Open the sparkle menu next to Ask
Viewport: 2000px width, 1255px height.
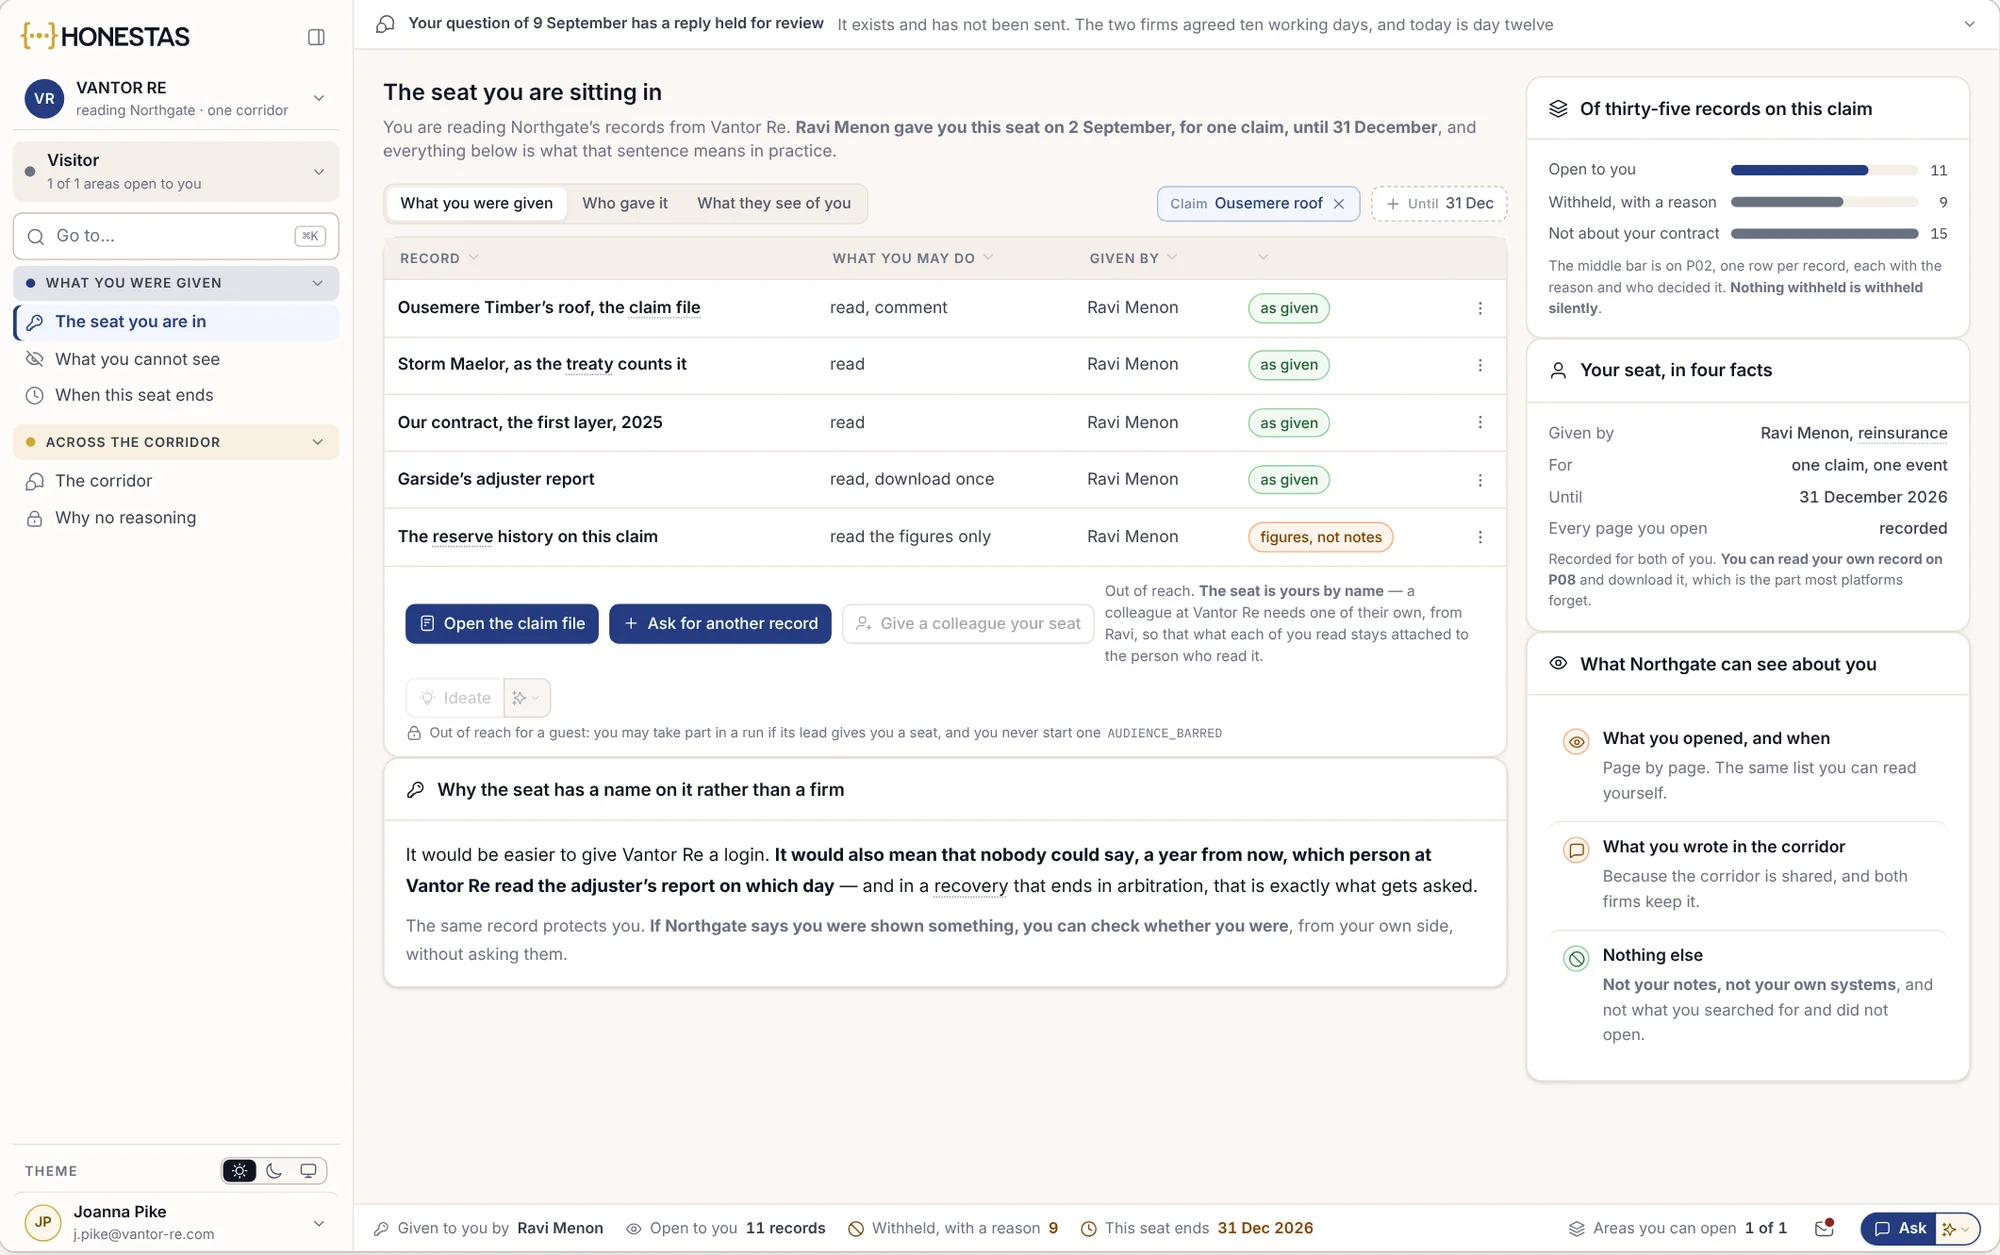coord(1956,1228)
